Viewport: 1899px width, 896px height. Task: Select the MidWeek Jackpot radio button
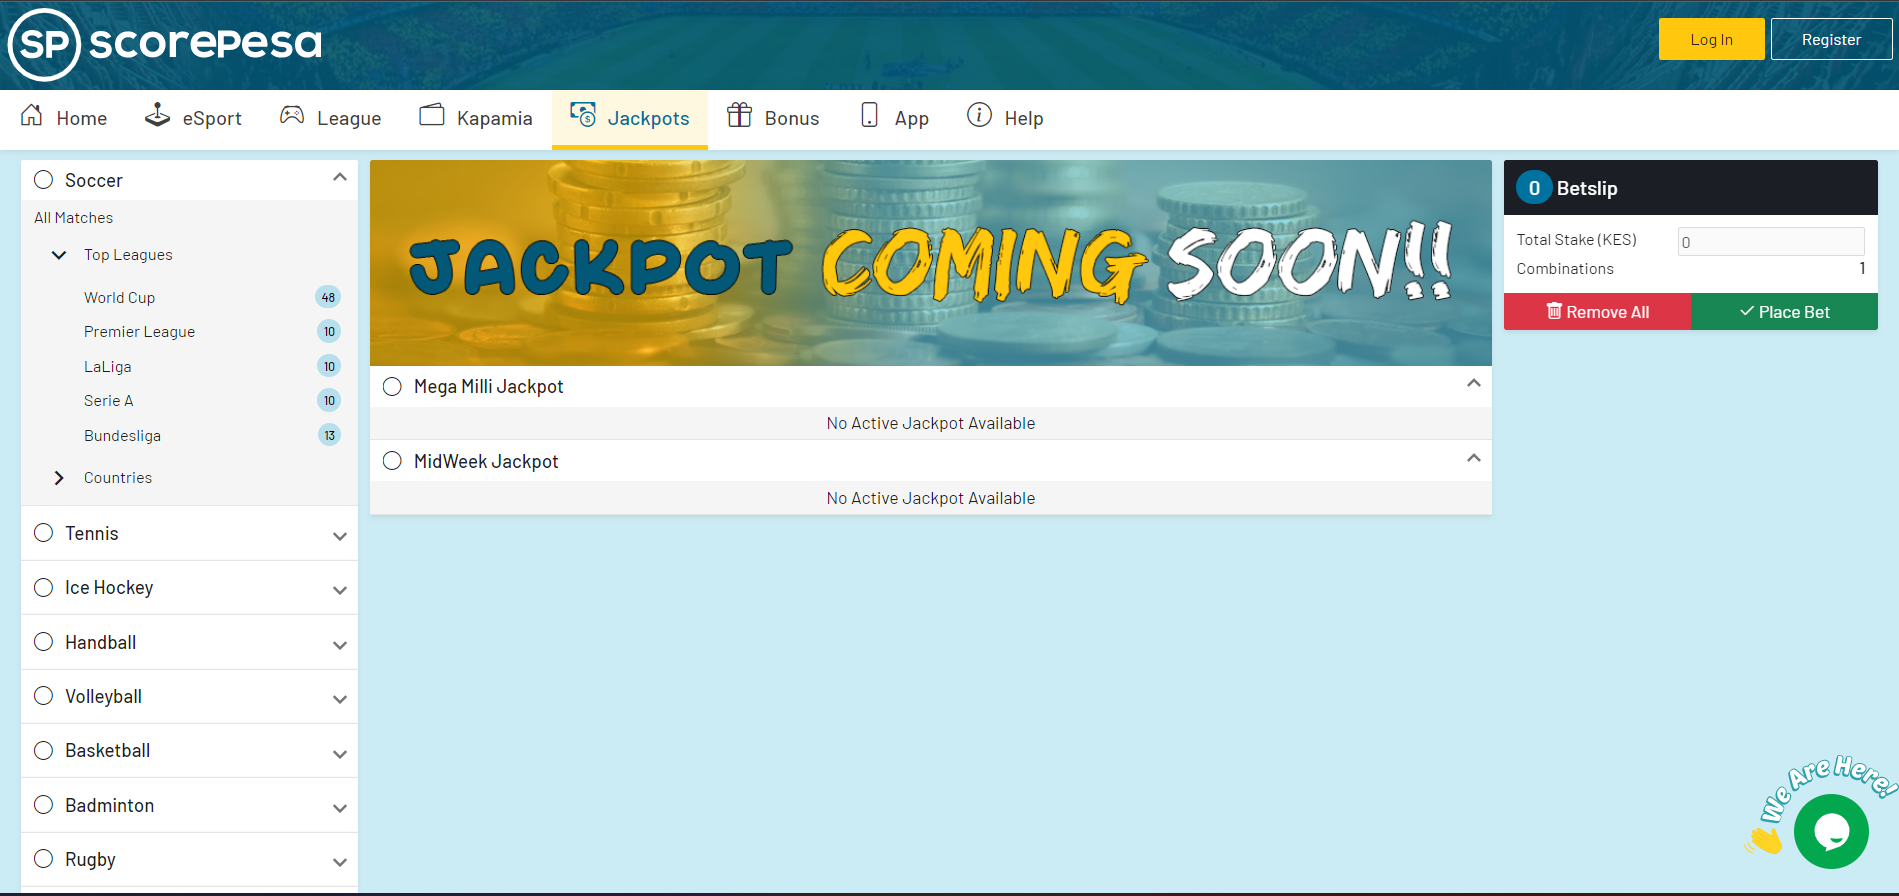coord(393,460)
